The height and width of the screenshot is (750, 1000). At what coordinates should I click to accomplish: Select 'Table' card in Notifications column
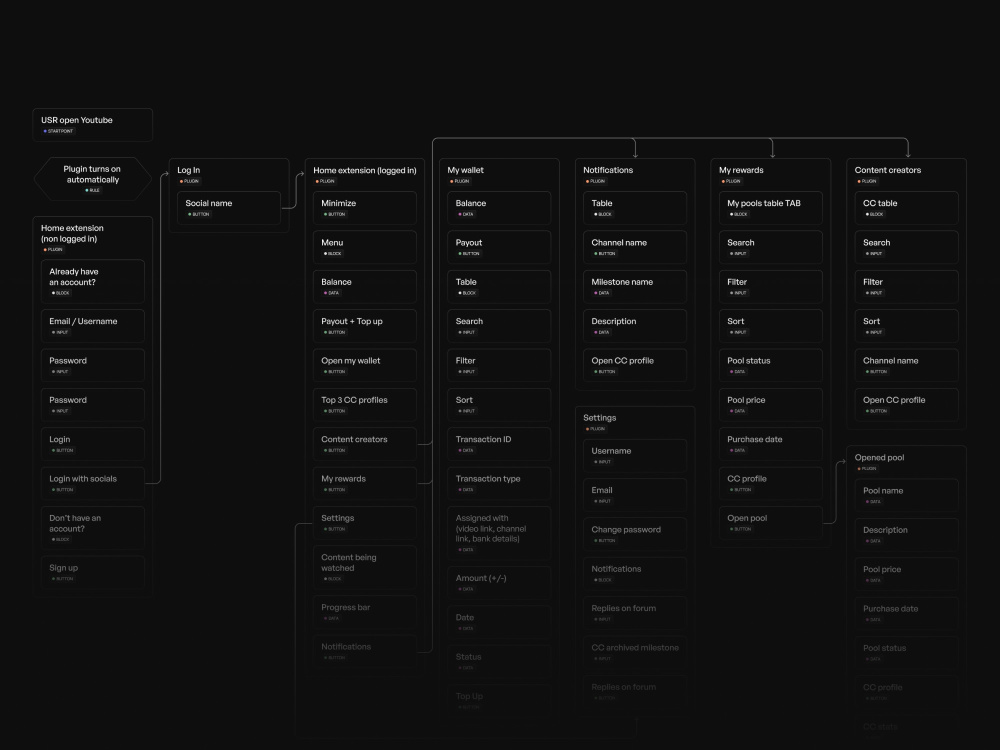coord(635,208)
